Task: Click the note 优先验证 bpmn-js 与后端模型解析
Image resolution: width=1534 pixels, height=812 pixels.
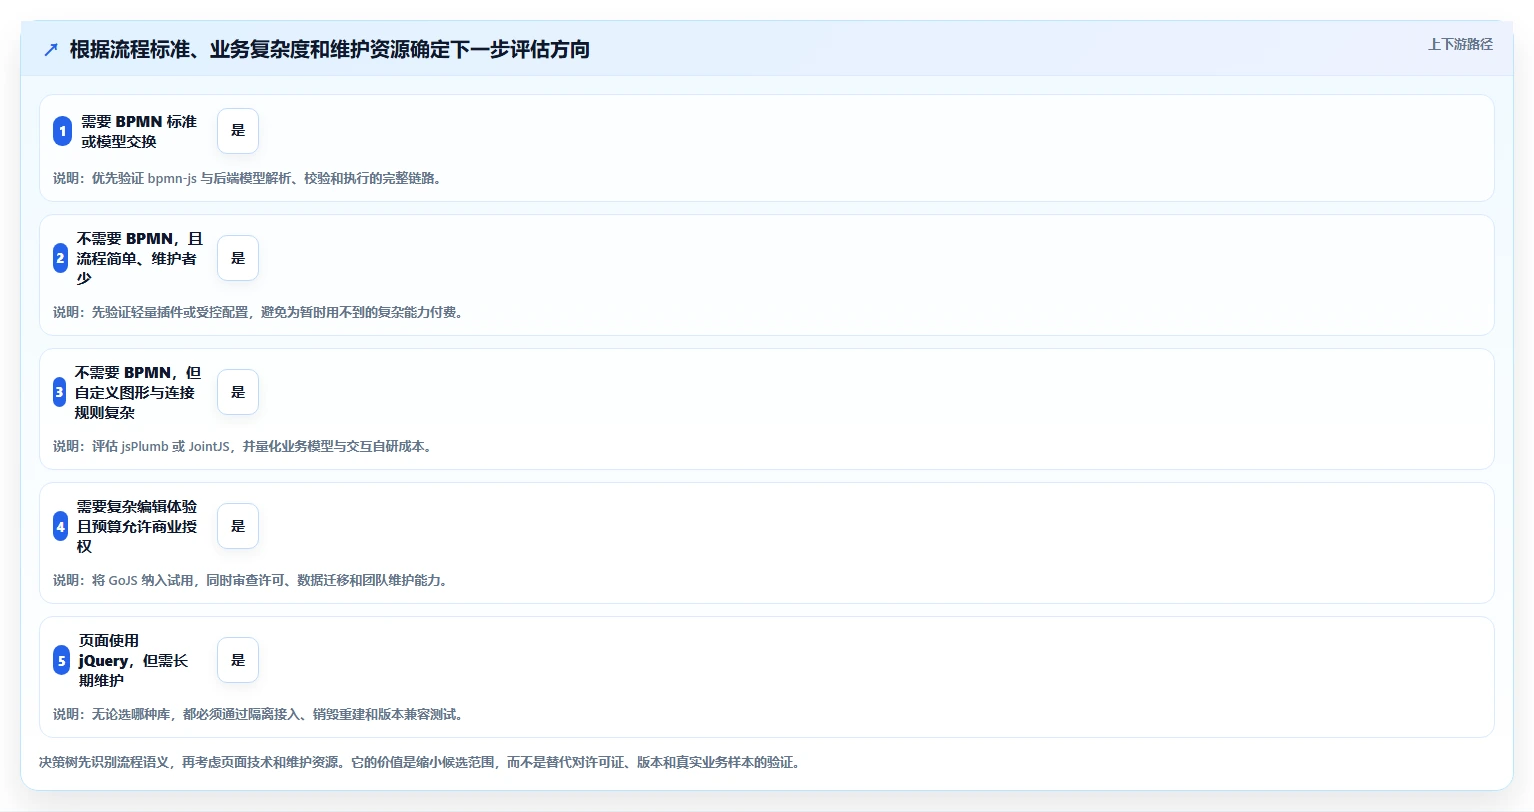Action: click(247, 178)
